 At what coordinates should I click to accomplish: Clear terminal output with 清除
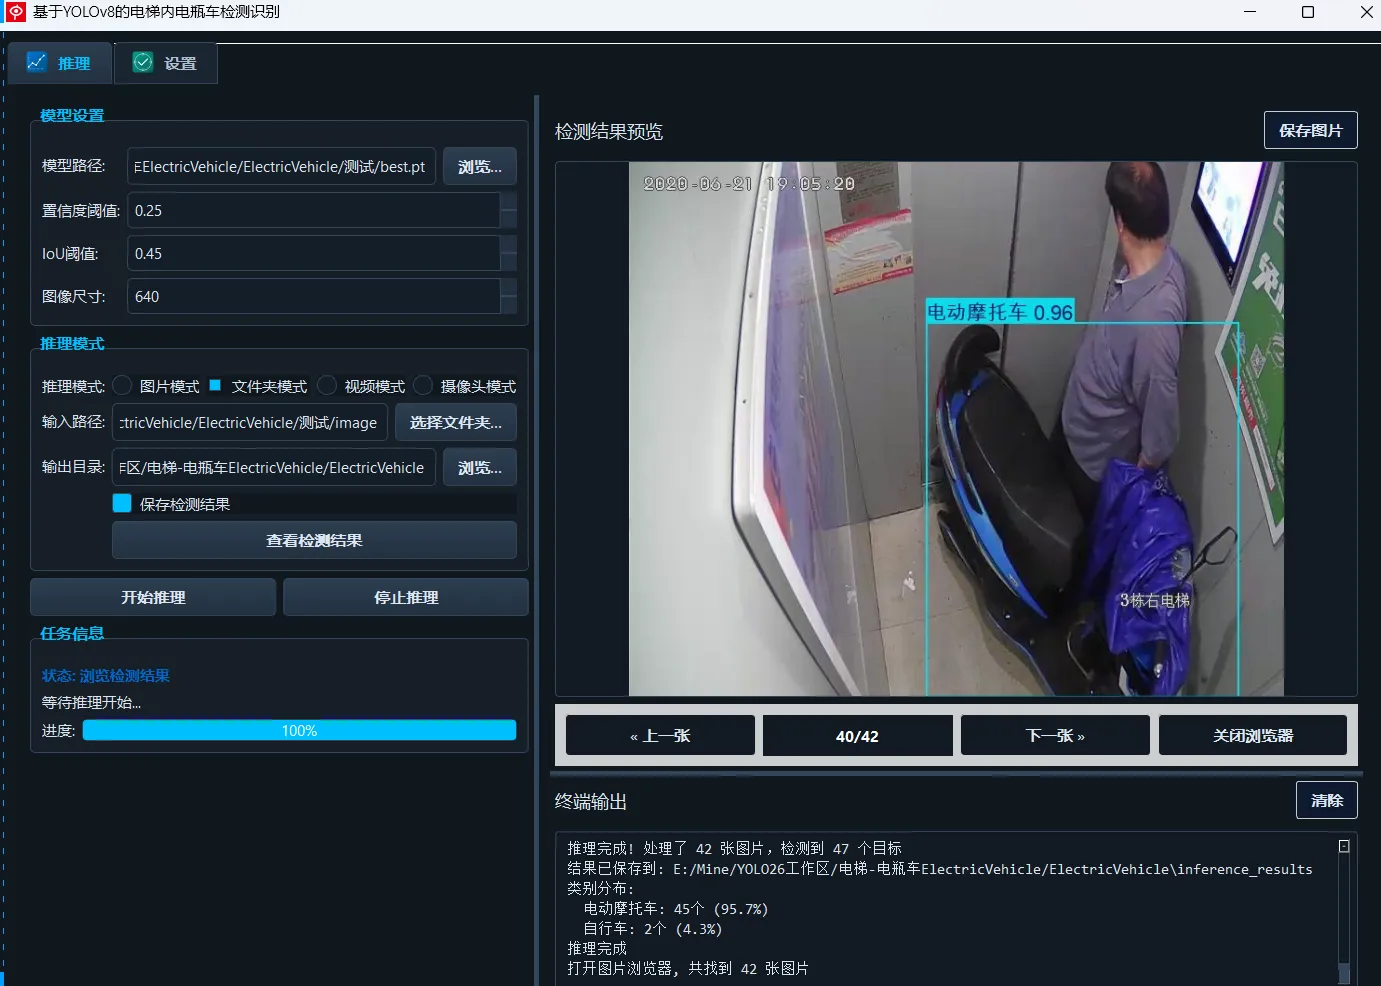tap(1327, 800)
